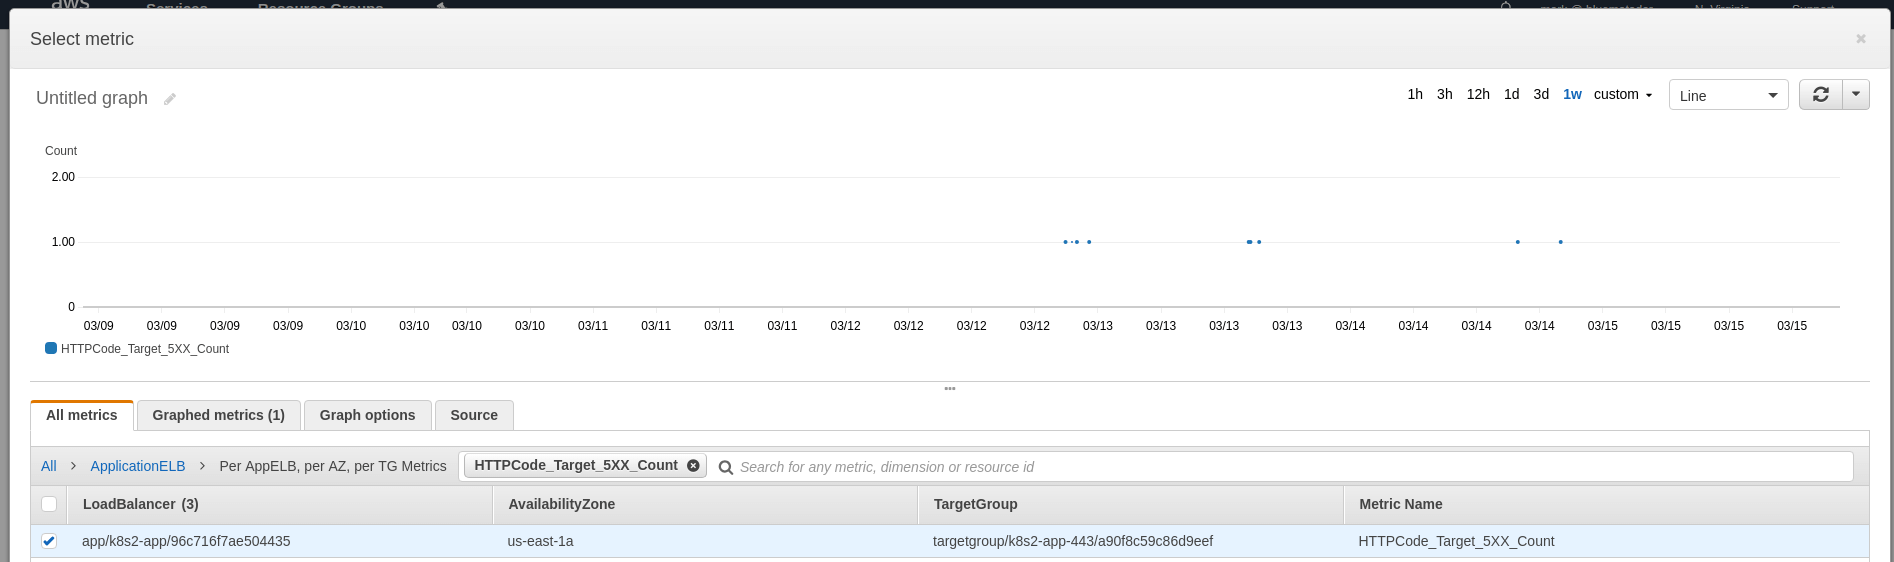Open the custom time range dropdown
Screen dimensions: 1894x562
[x=1622, y=94]
